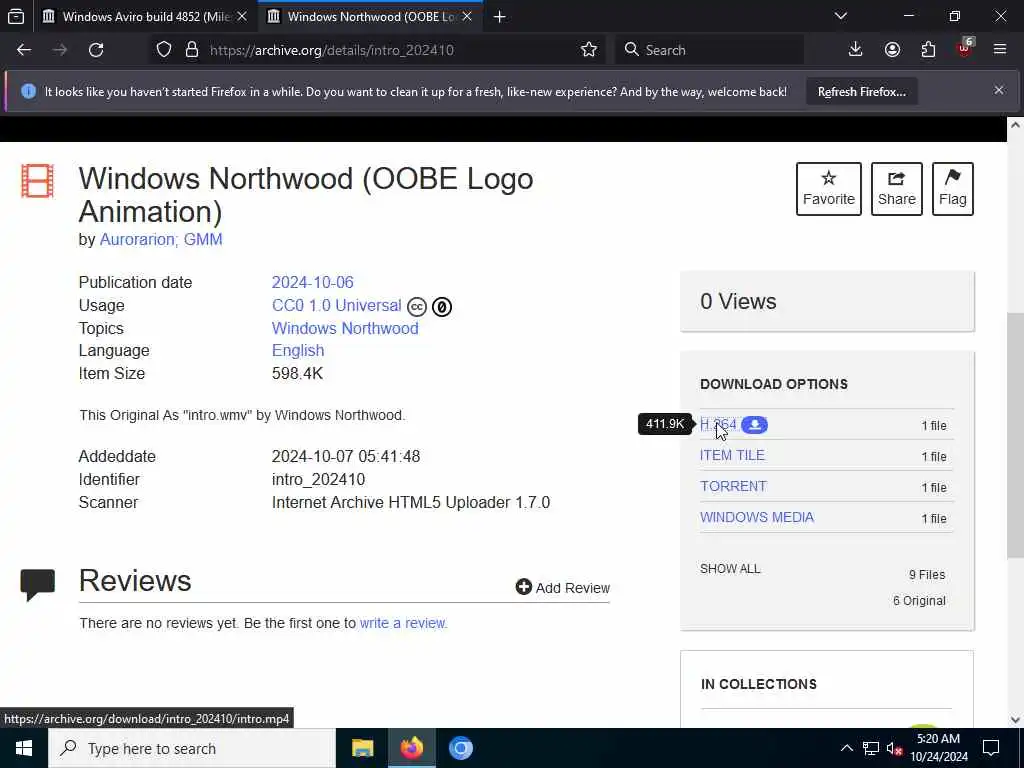Open File Explorer from the taskbar
Viewport: 1024px width, 768px height.
point(362,748)
